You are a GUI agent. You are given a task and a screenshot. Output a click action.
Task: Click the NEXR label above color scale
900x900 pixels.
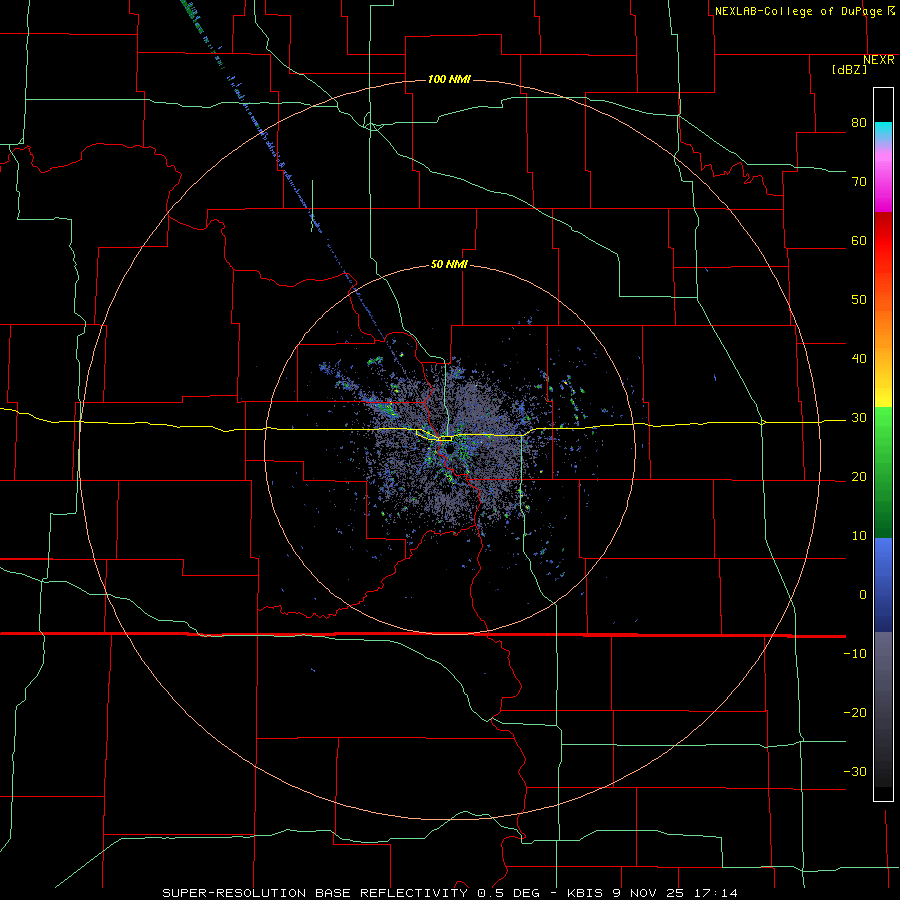879,60
